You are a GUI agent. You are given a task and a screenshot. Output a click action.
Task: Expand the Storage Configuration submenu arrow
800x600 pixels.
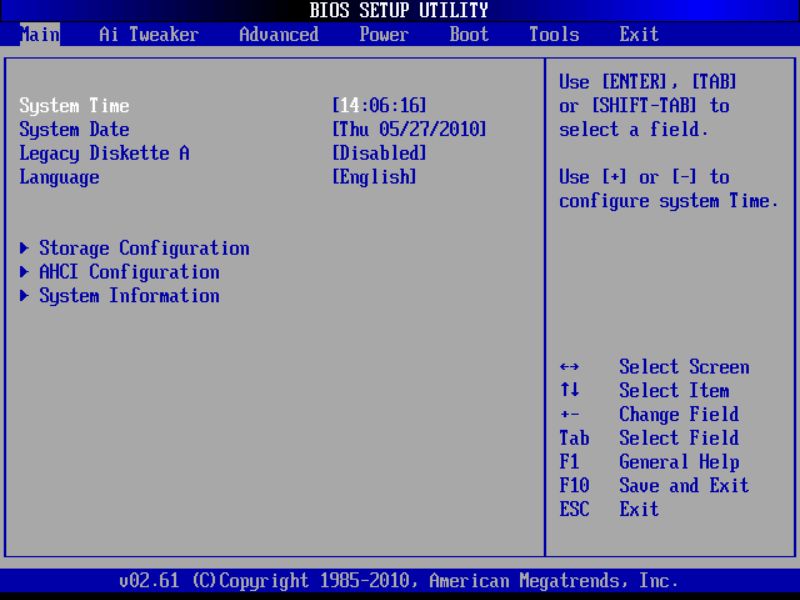coord(23,248)
